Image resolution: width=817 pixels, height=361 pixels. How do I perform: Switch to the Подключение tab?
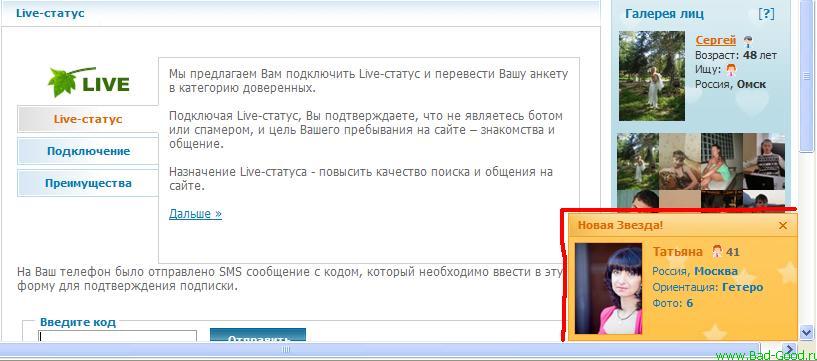[88, 151]
